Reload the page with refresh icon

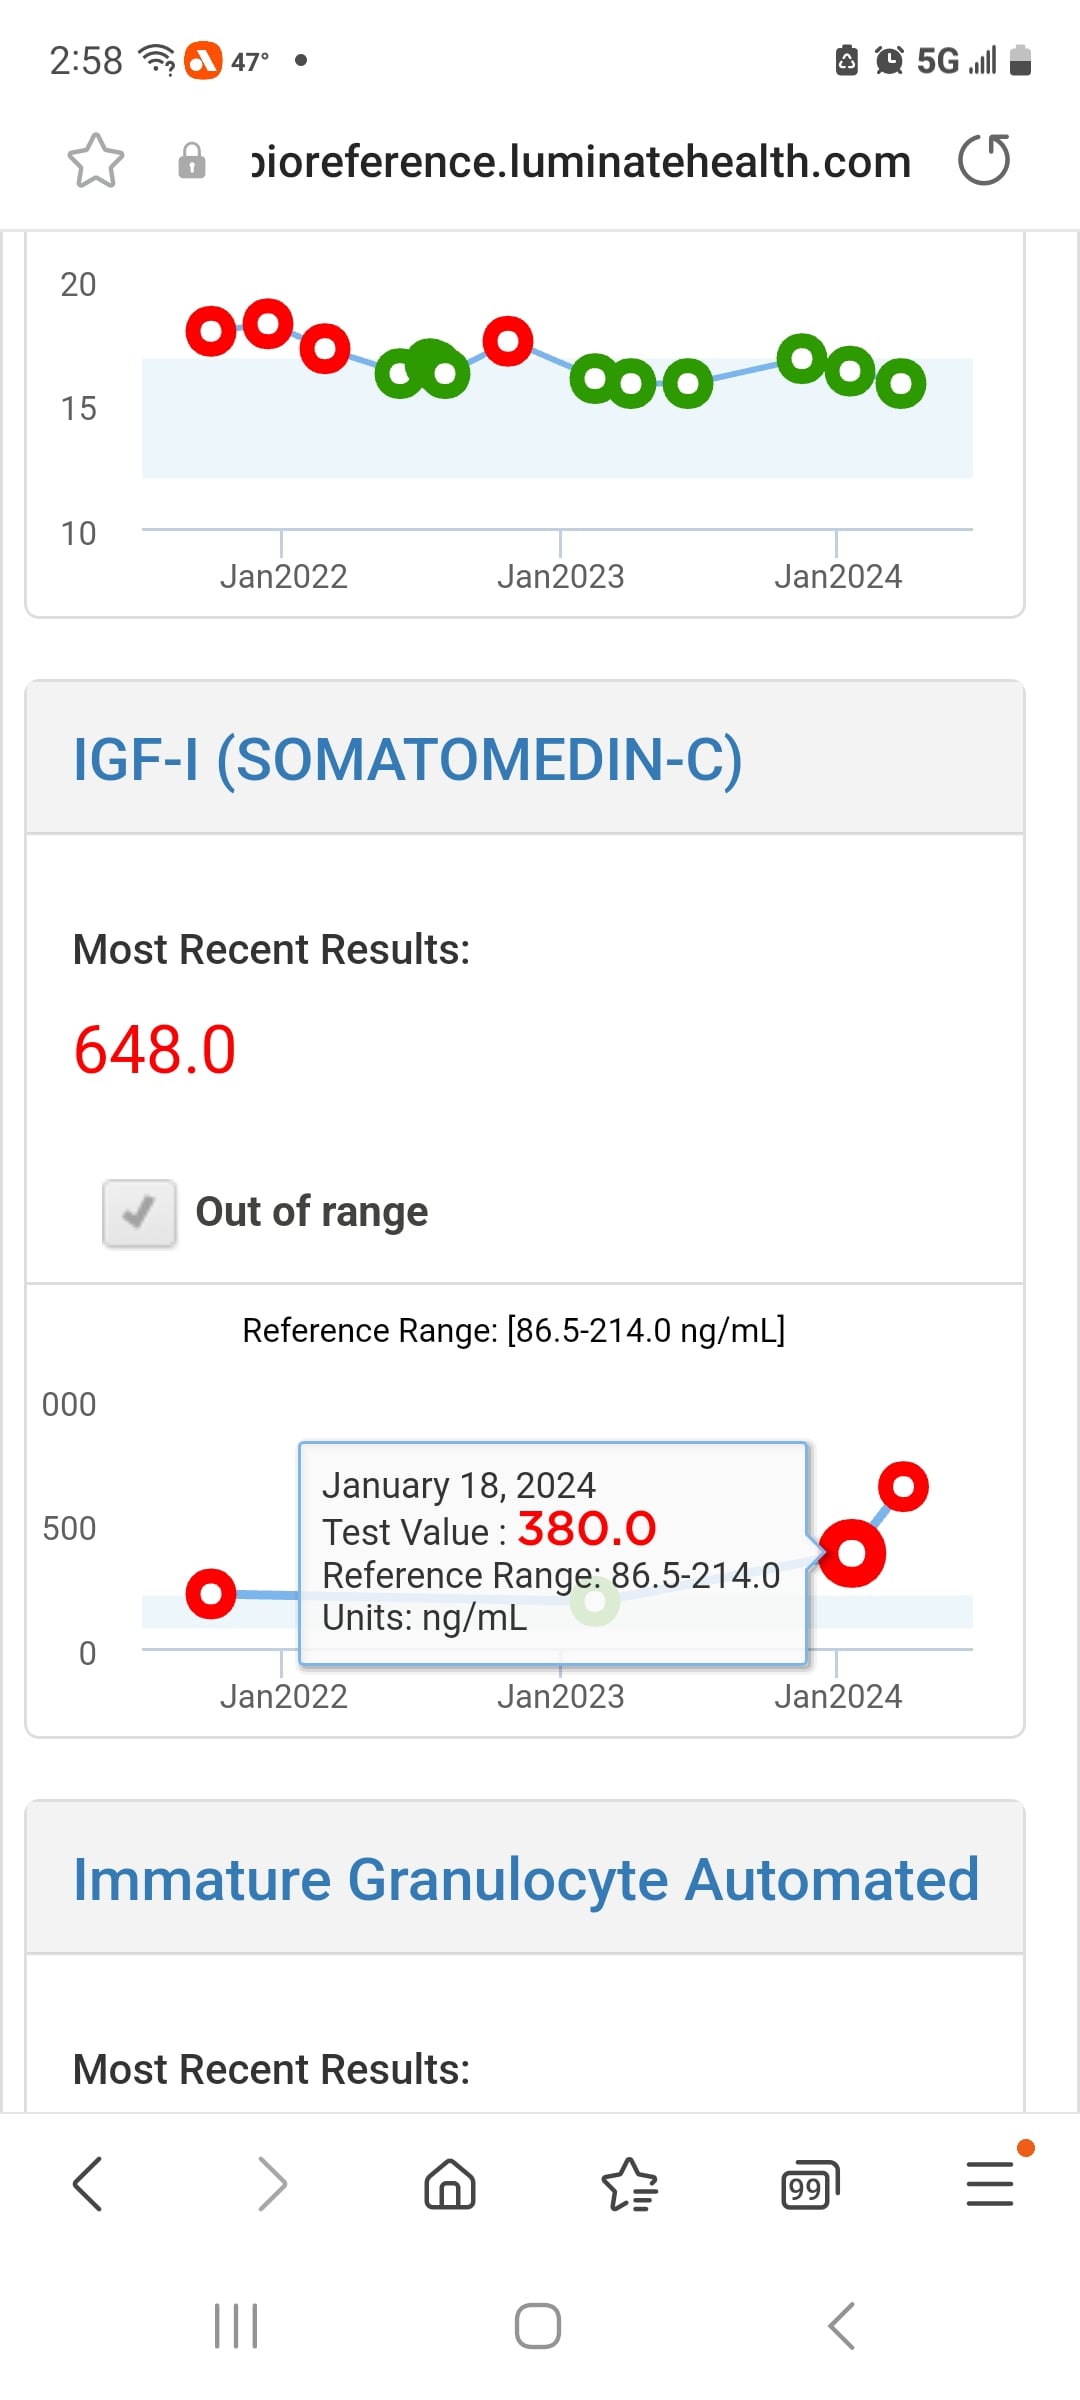coord(984,160)
